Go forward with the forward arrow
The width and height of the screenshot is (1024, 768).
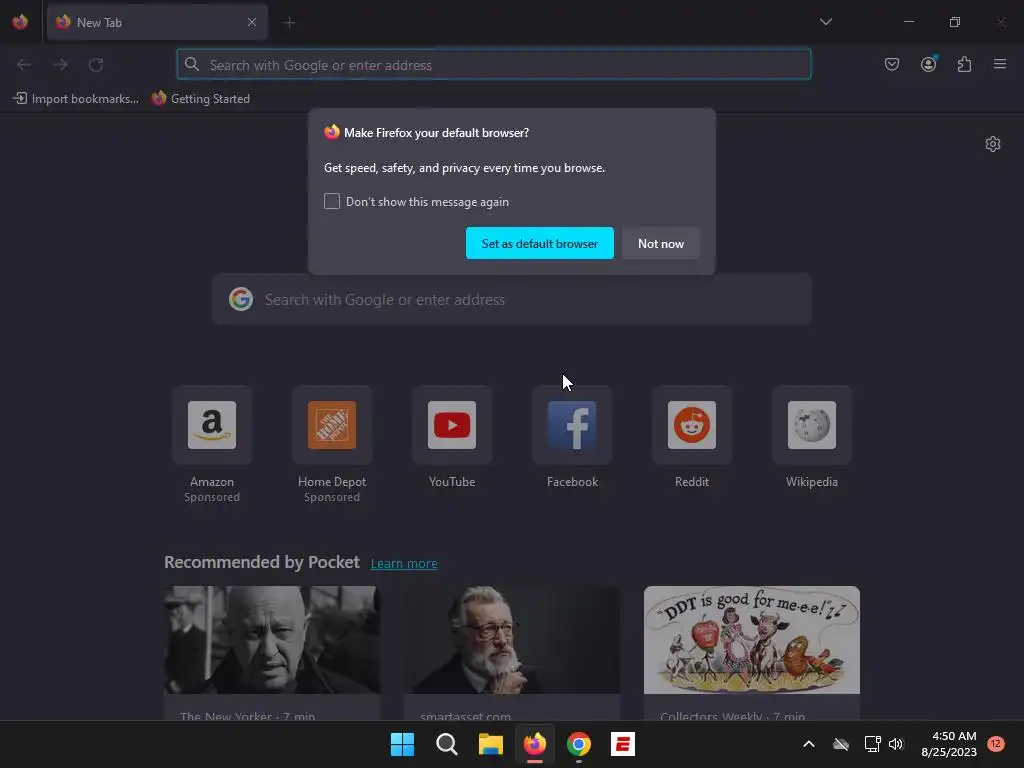[x=60, y=65]
